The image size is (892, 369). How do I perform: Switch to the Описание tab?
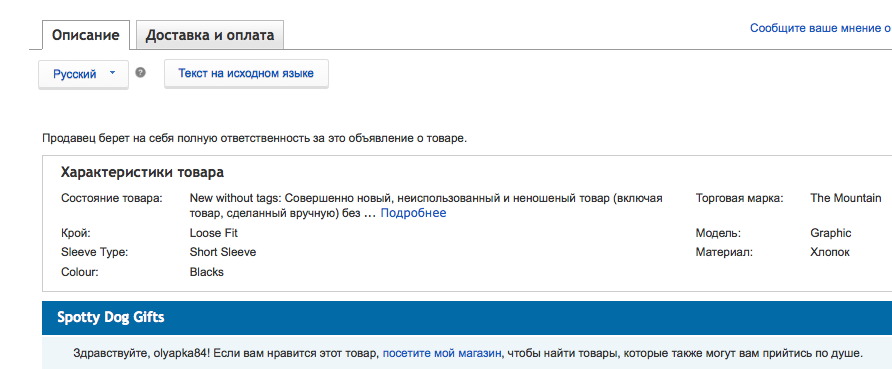86,35
